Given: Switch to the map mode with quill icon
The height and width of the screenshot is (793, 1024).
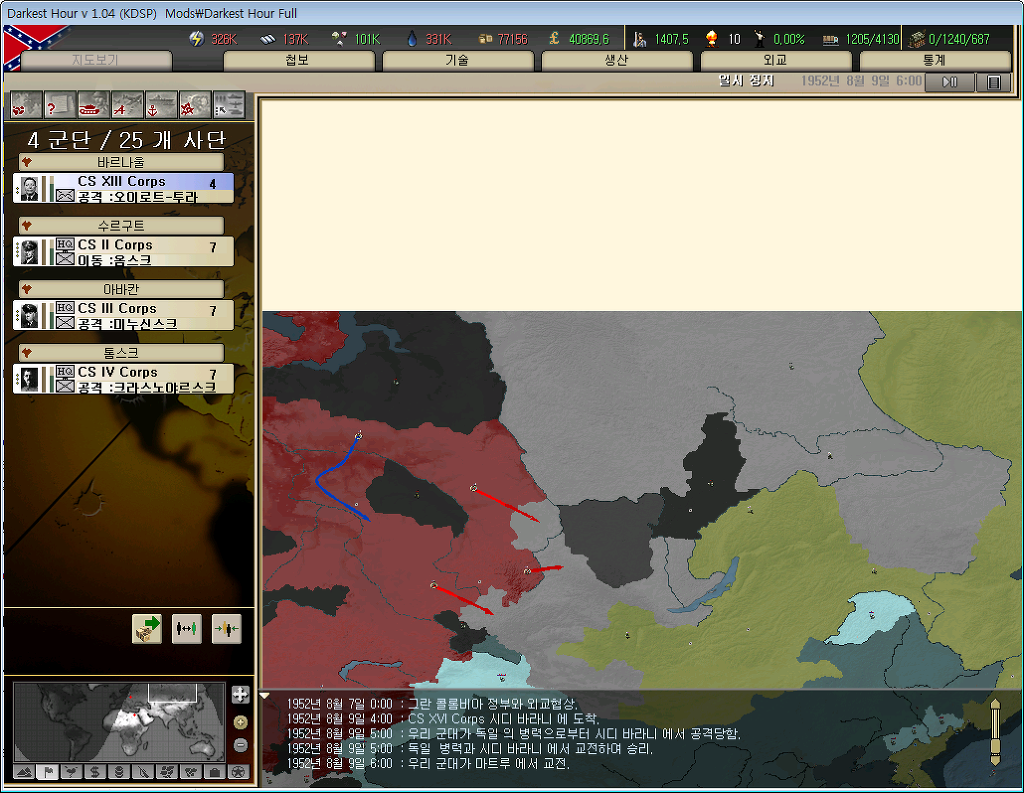Looking at the screenshot, I should click(143, 772).
